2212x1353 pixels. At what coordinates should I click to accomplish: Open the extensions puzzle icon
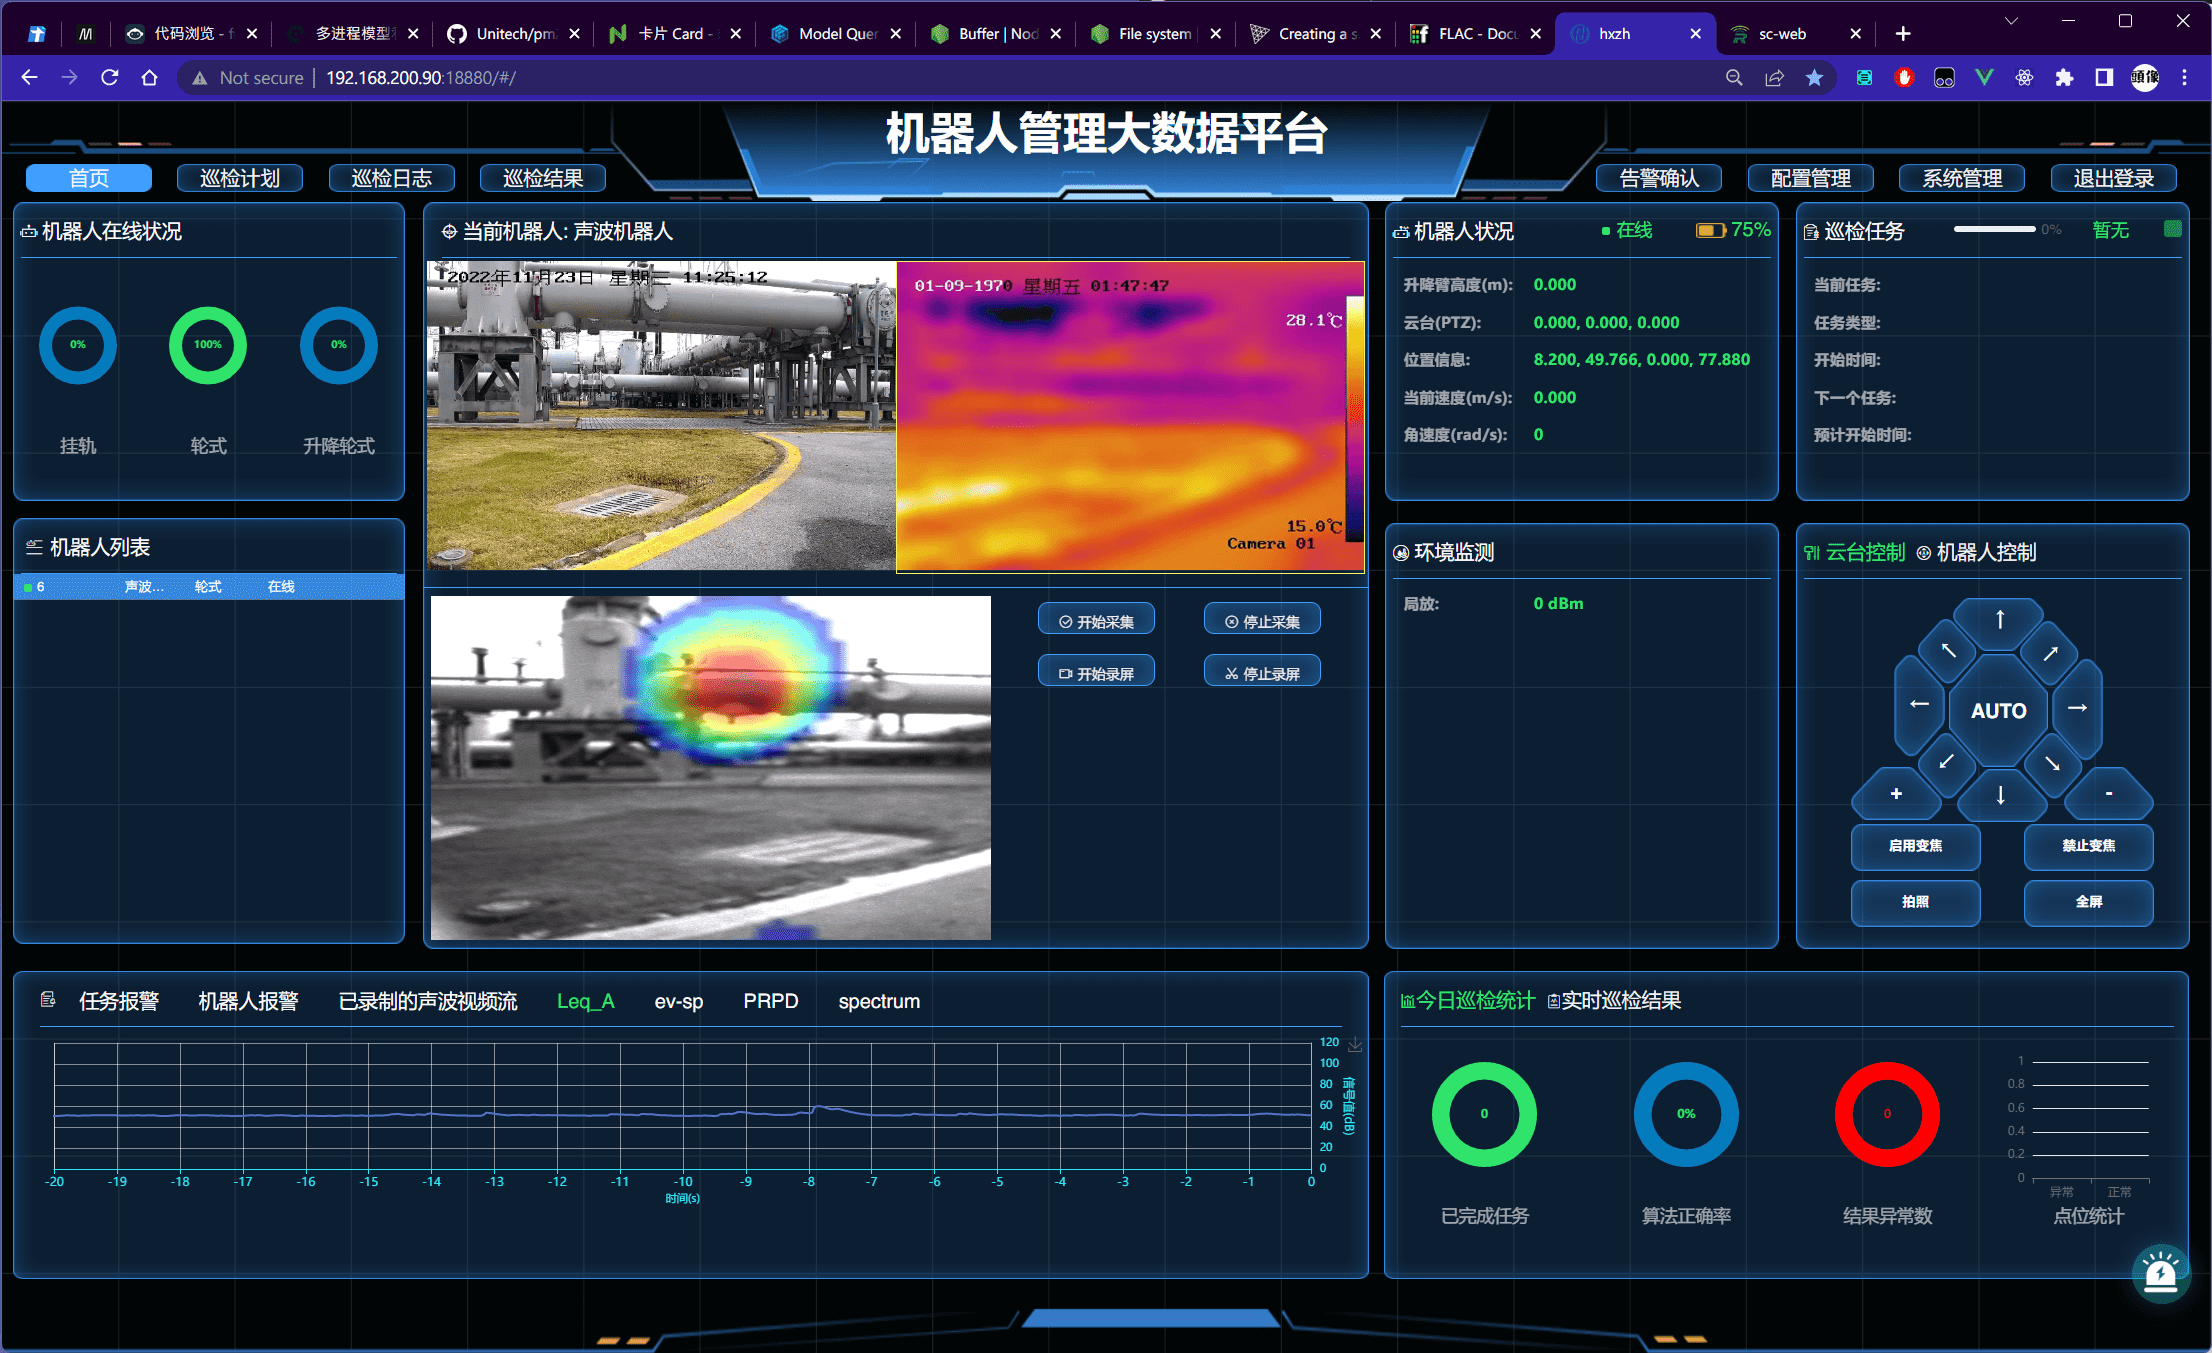[x=2064, y=77]
